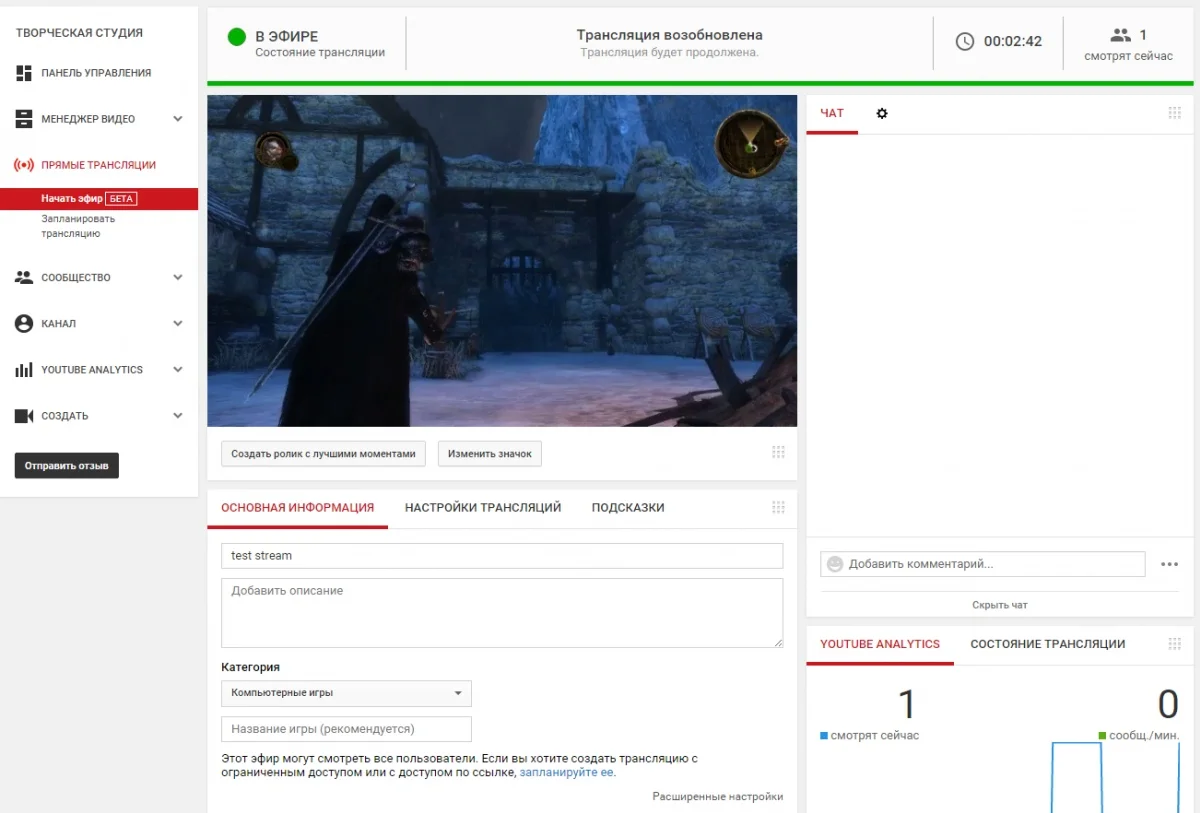Click the drag handle grid under video preview

[779, 452]
